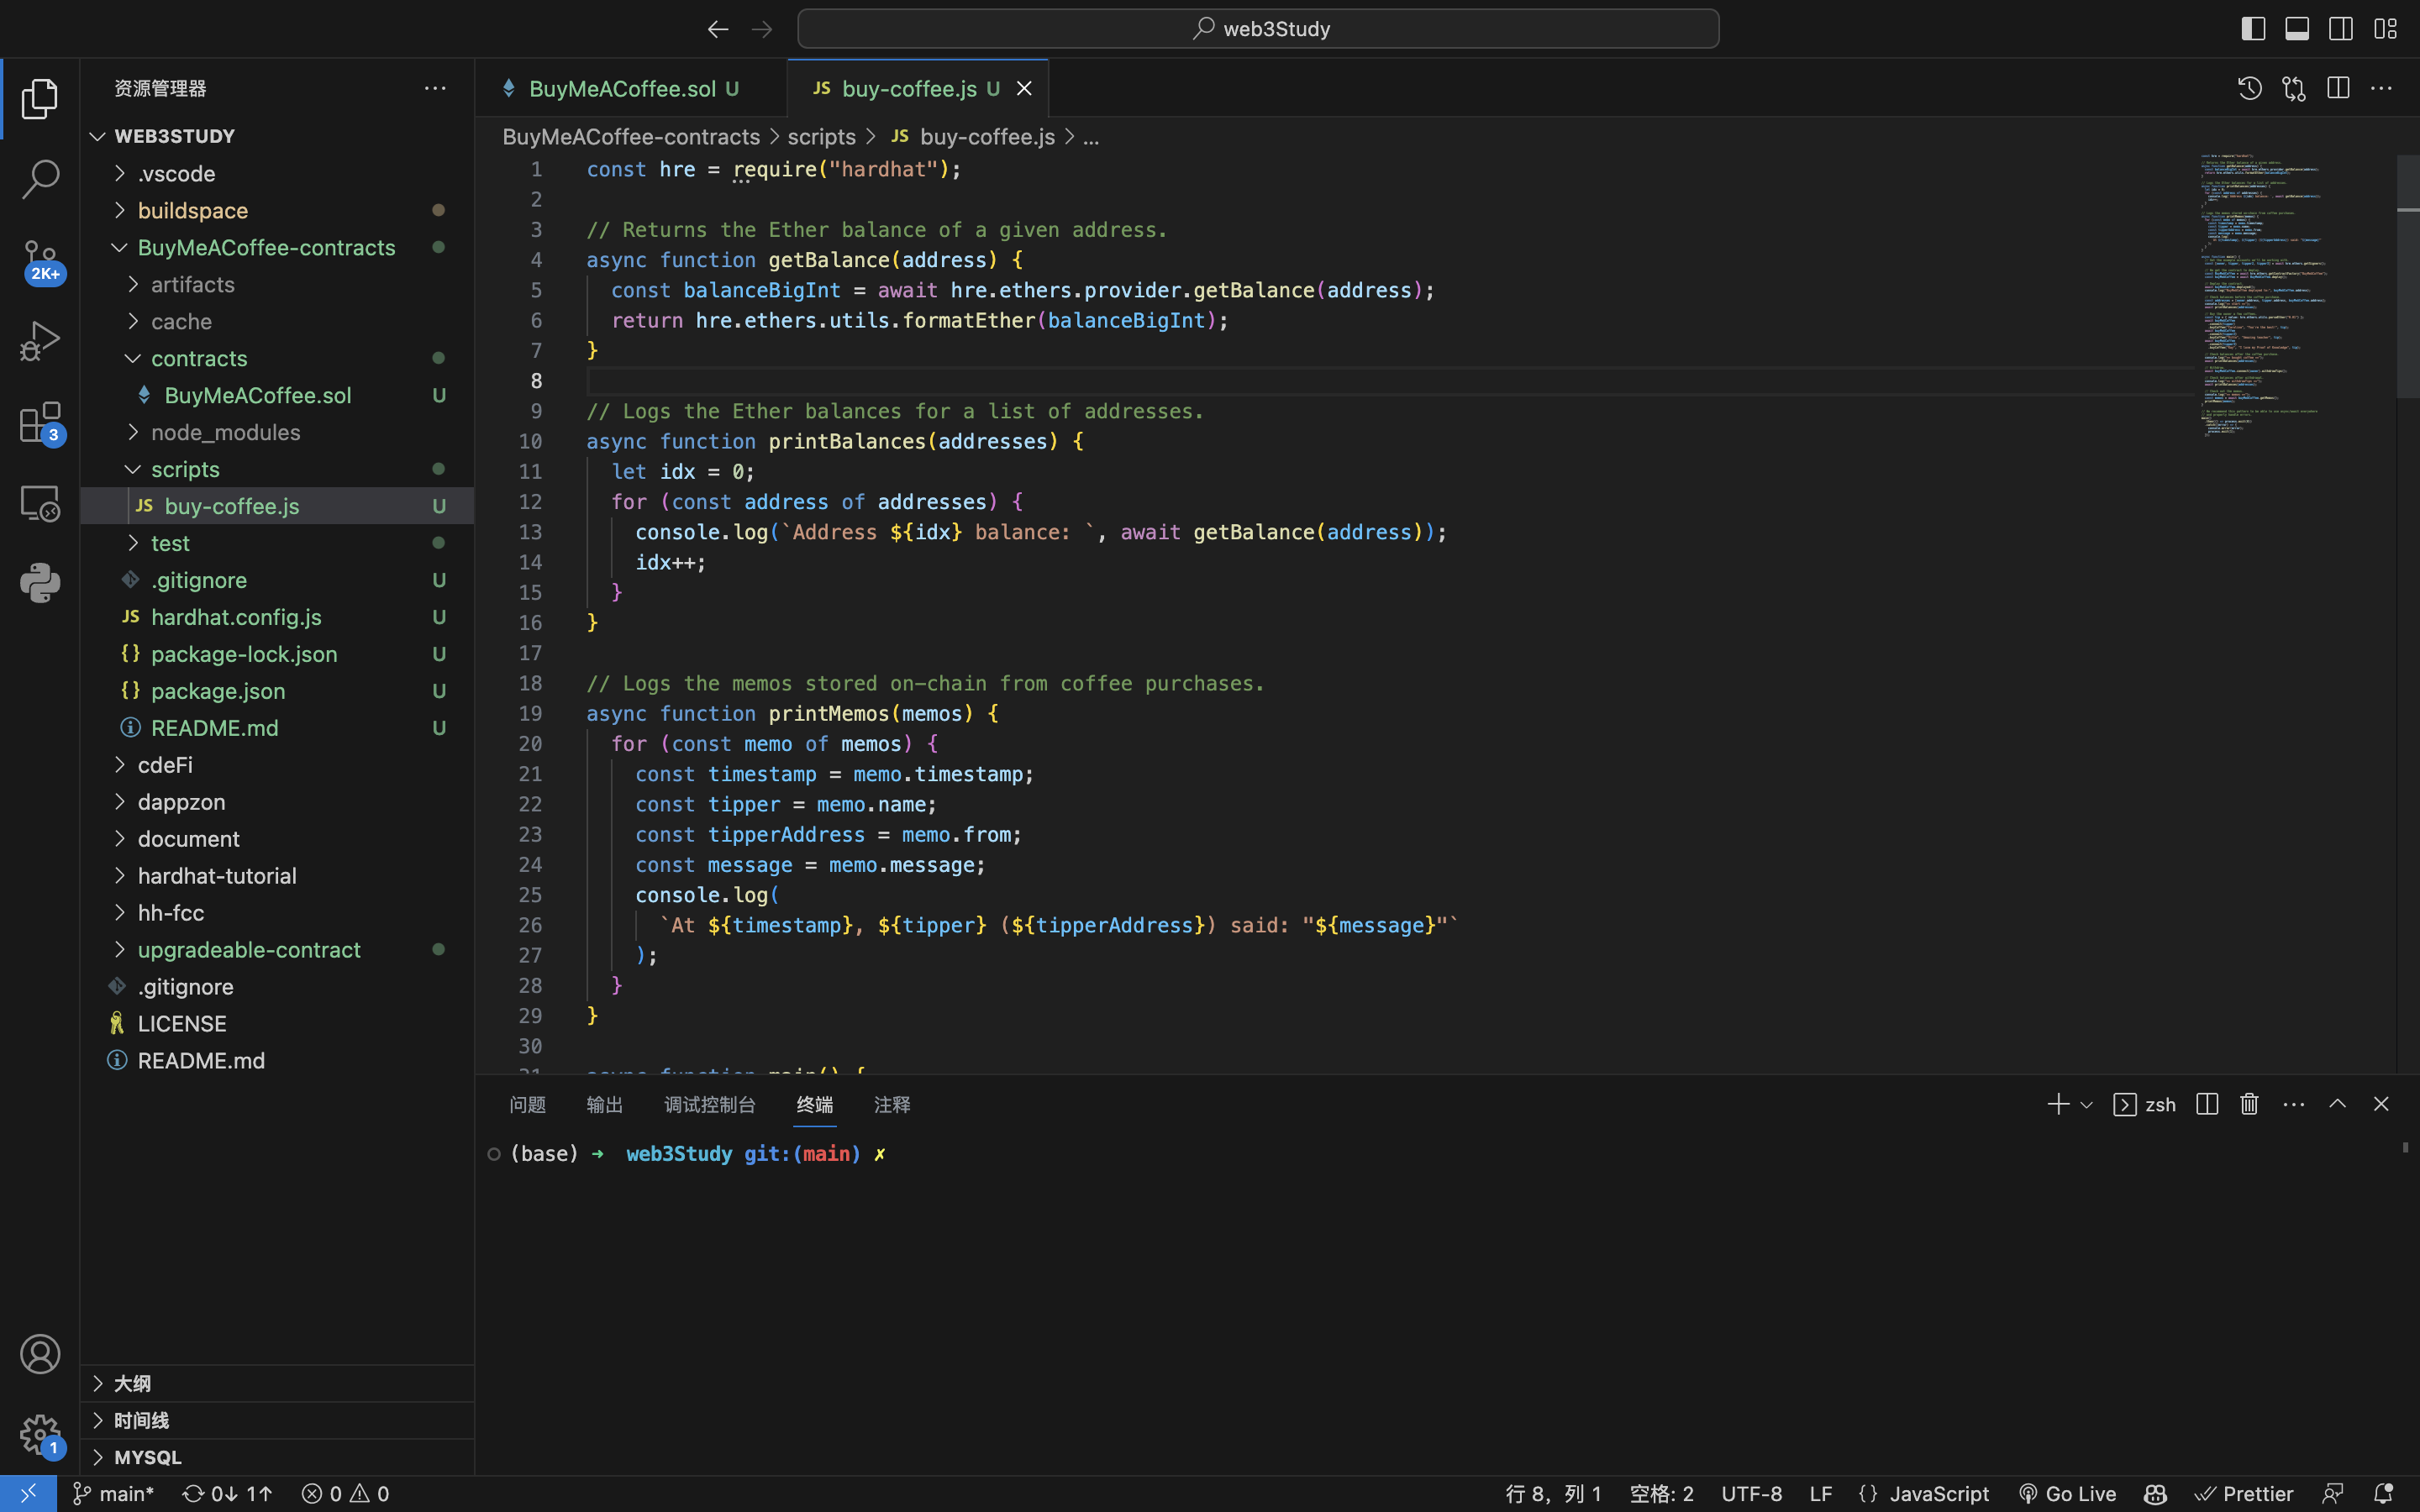The width and height of the screenshot is (2420, 1512).
Task: Expand the .vscode folder
Action: tap(277, 174)
